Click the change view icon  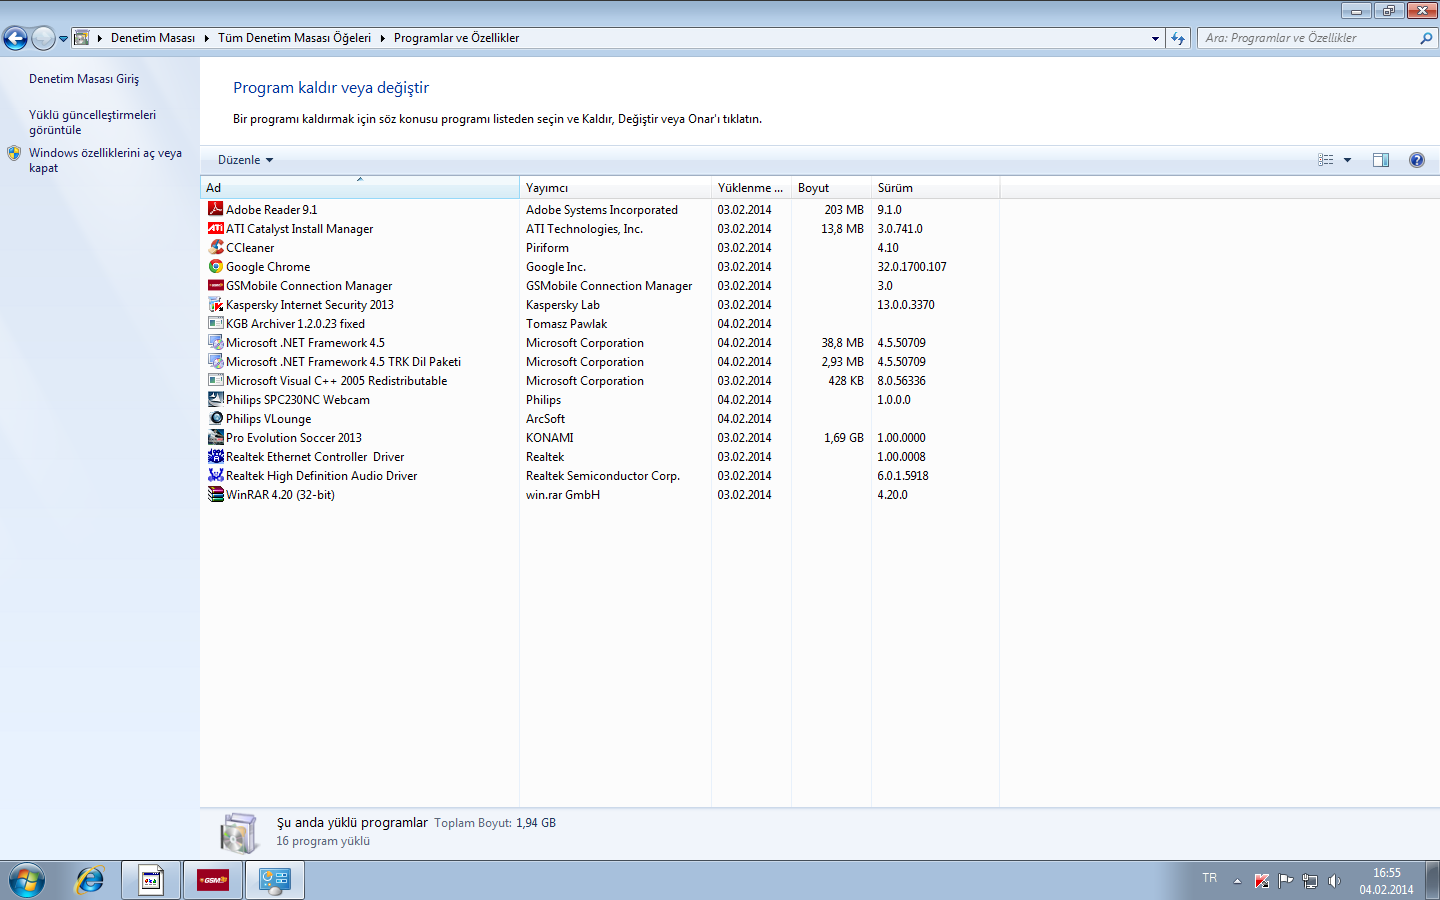[1326, 160]
